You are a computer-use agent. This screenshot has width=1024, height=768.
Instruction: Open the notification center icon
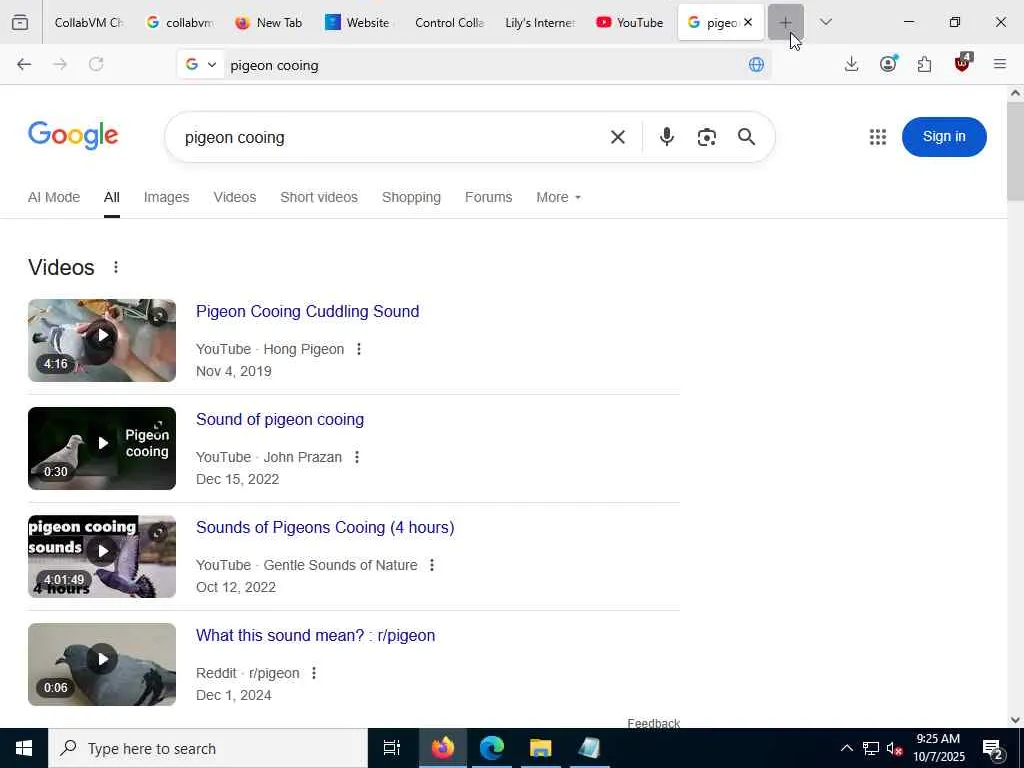tap(993, 749)
